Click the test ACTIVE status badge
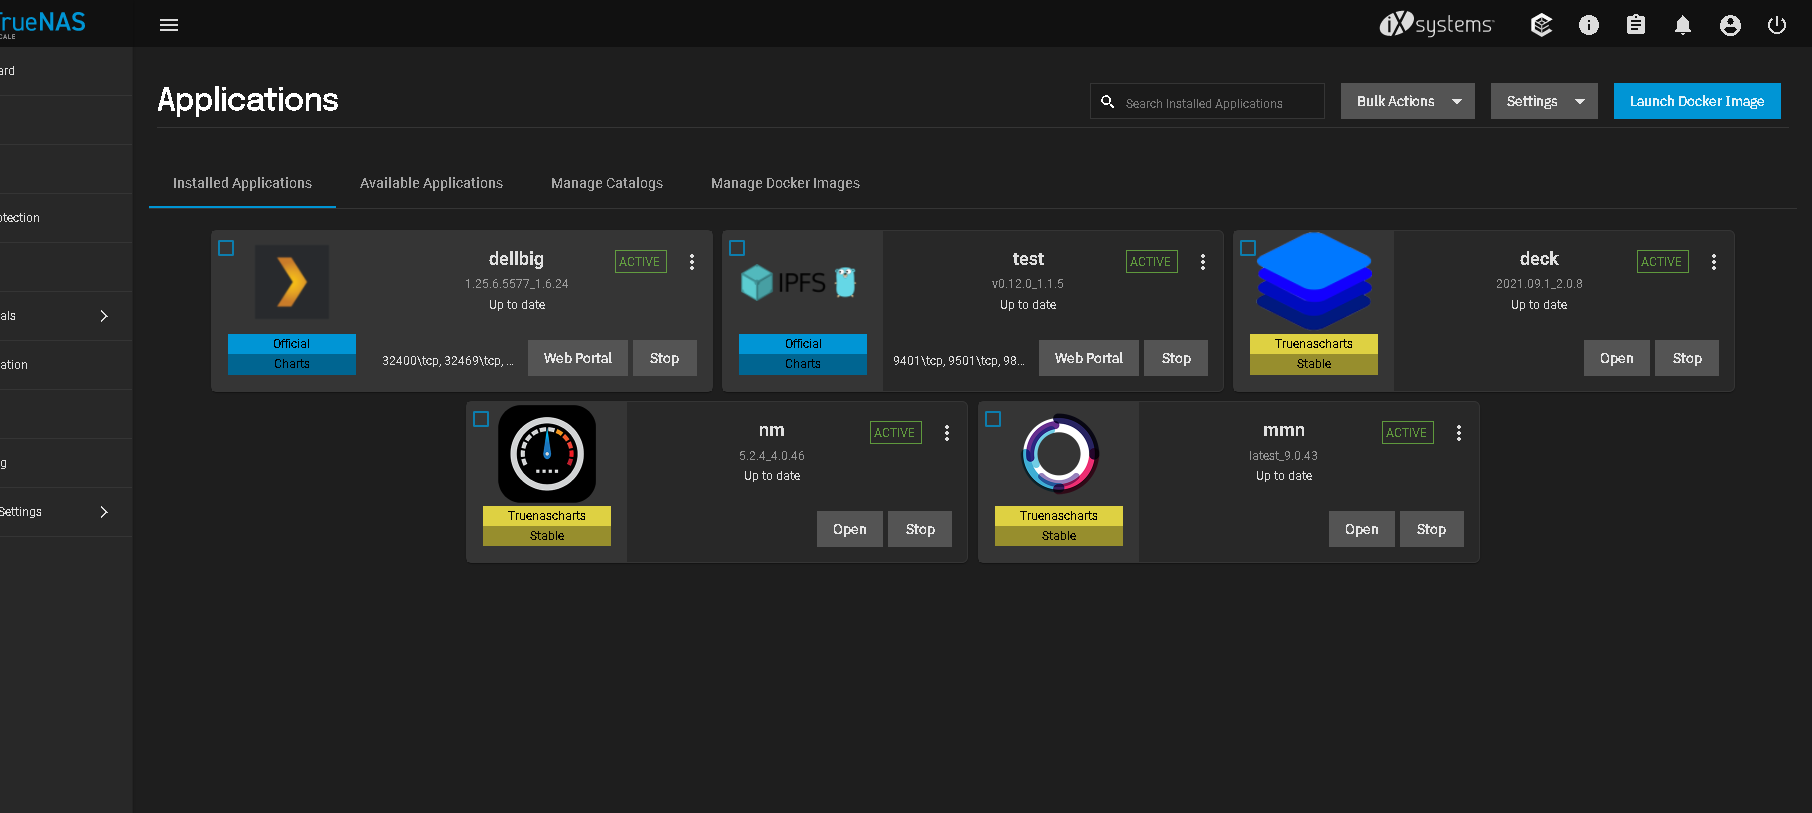This screenshot has height=813, width=1812. (1151, 262)
